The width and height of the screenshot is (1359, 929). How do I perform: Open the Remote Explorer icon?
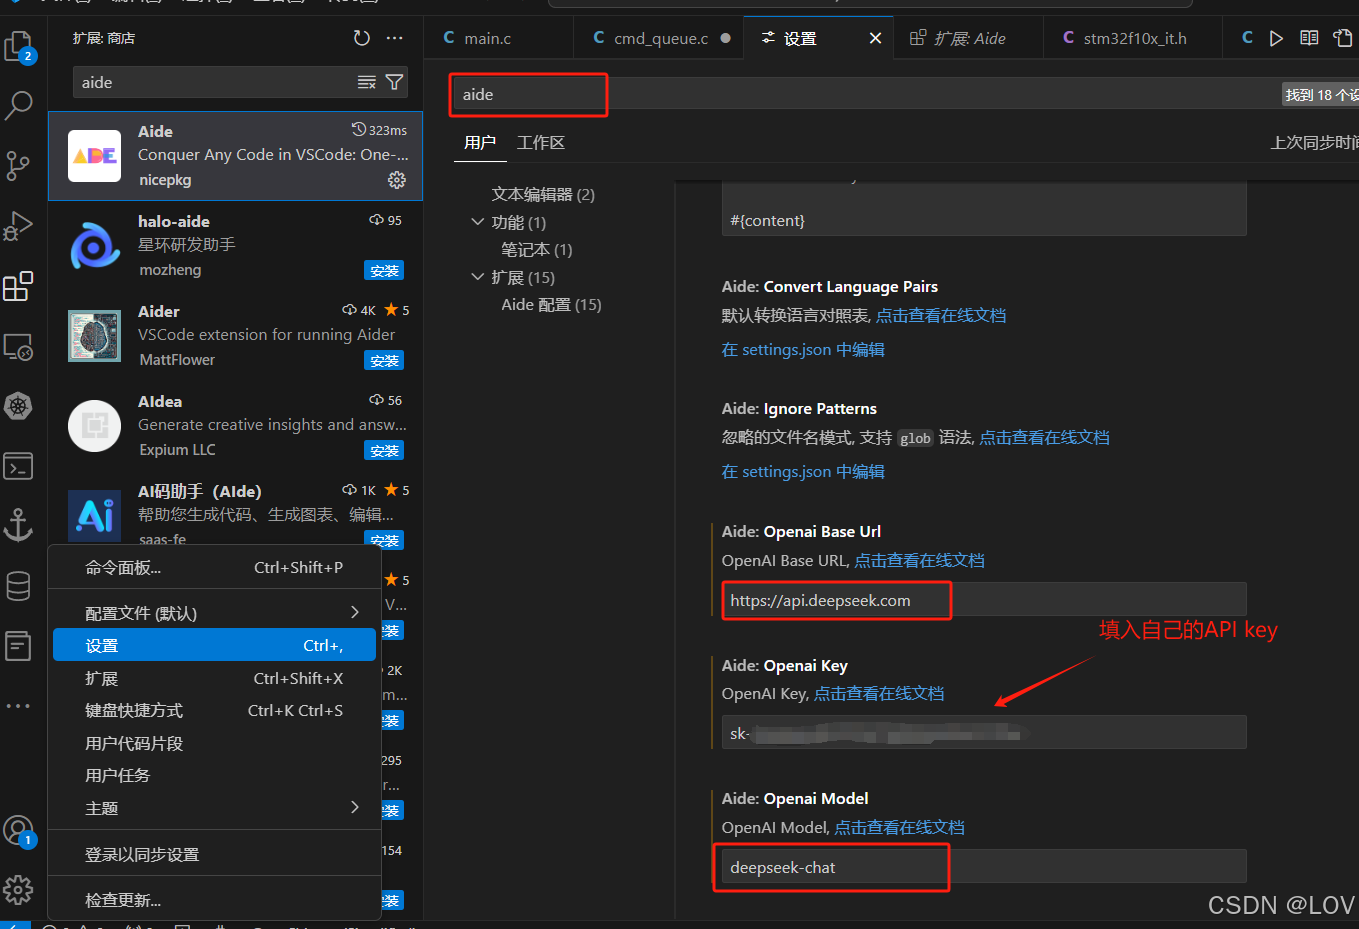19,347
